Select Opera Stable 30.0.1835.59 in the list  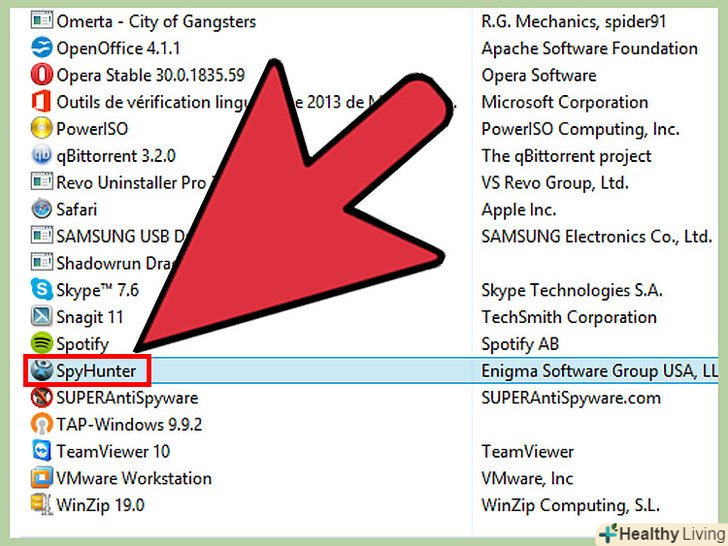click(150, 76)
